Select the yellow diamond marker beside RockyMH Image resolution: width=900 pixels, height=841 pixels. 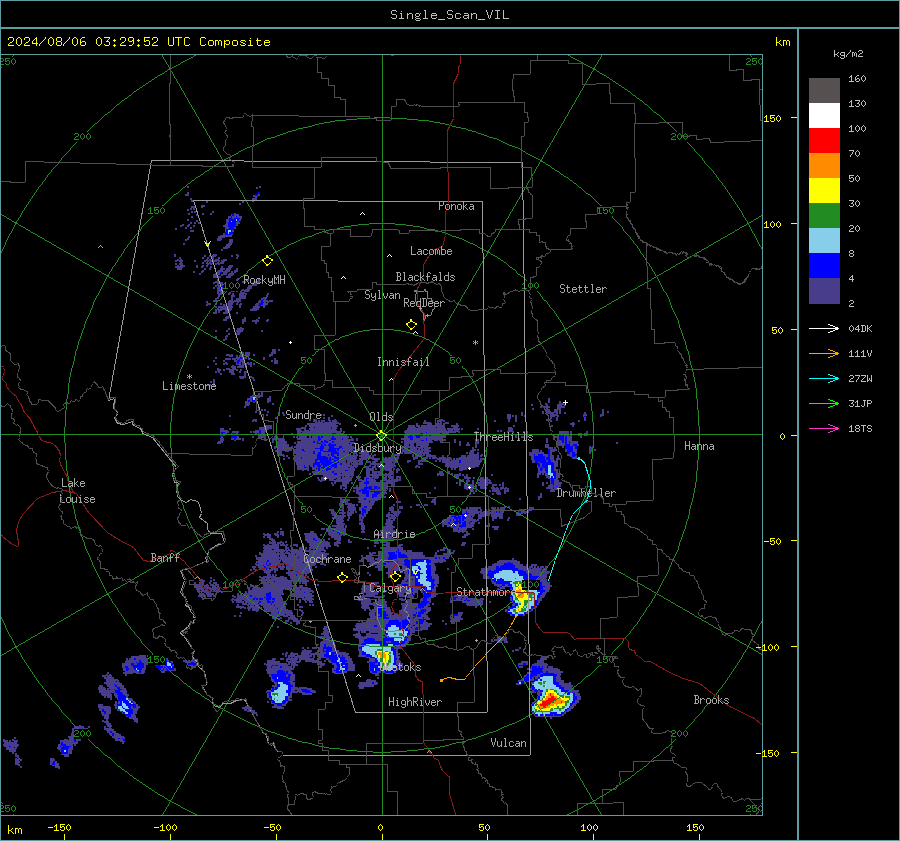267,261
